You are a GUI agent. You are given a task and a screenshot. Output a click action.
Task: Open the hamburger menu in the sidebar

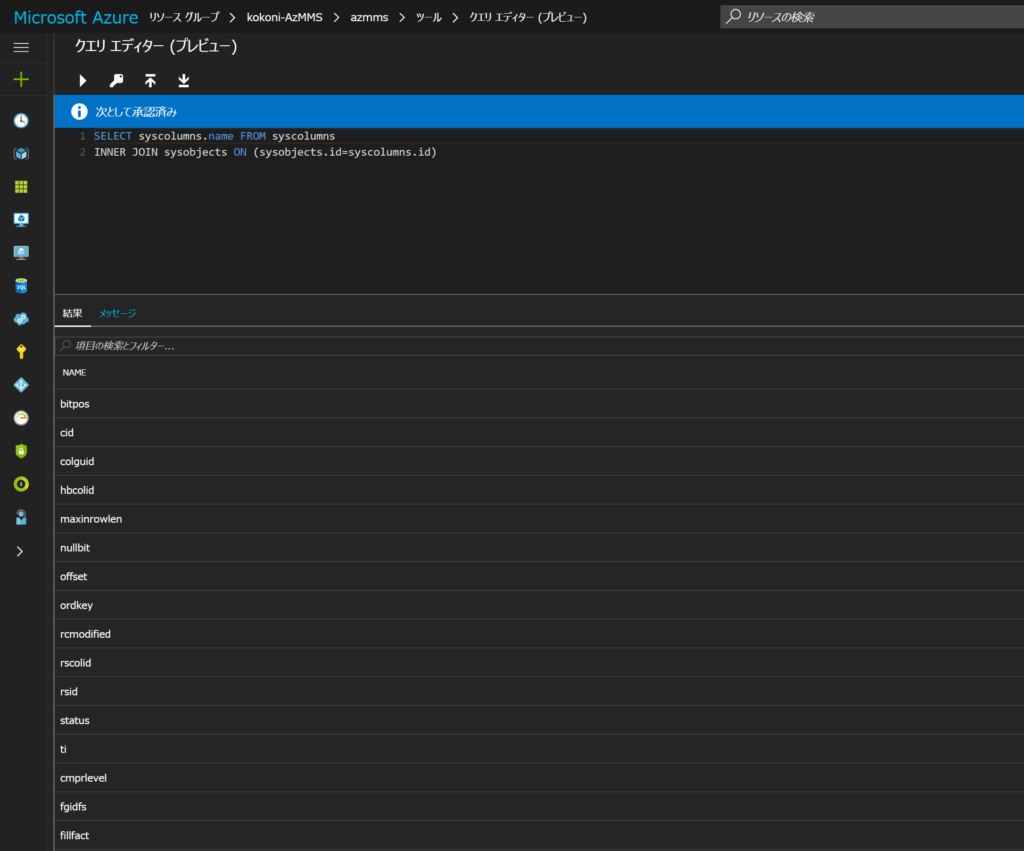pyautogui.click(x=21, y=47)
